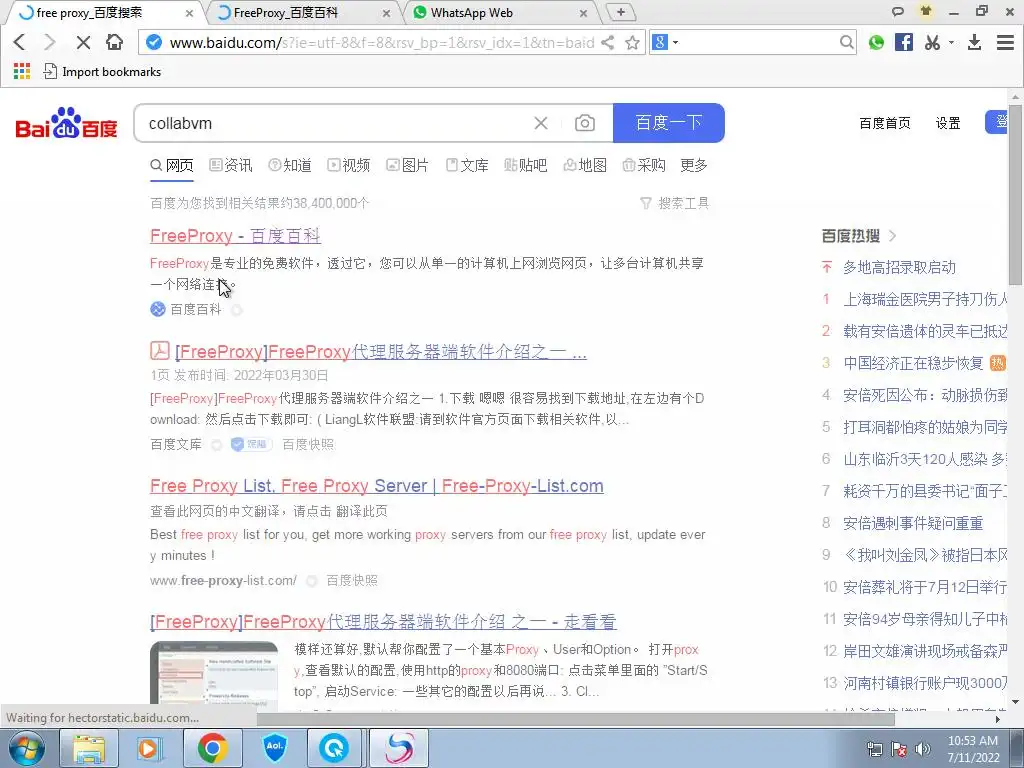Screen dimensions: 1024x768
Task: Expand the 更多 search categories
Action: point(694,165)
